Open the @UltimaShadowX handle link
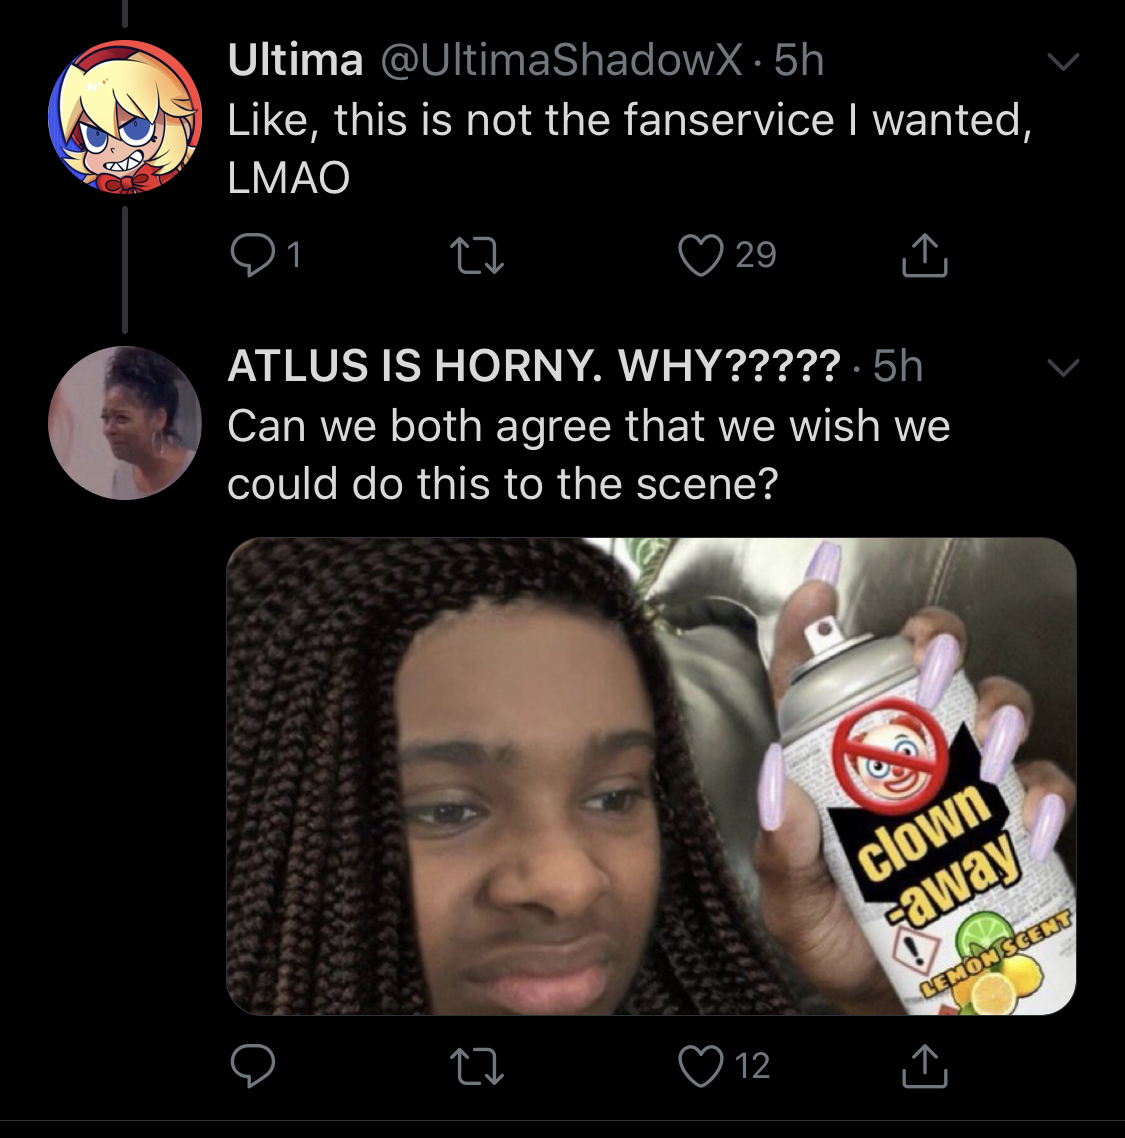This screenshot has height=1138, width=1125. (561, 60)
